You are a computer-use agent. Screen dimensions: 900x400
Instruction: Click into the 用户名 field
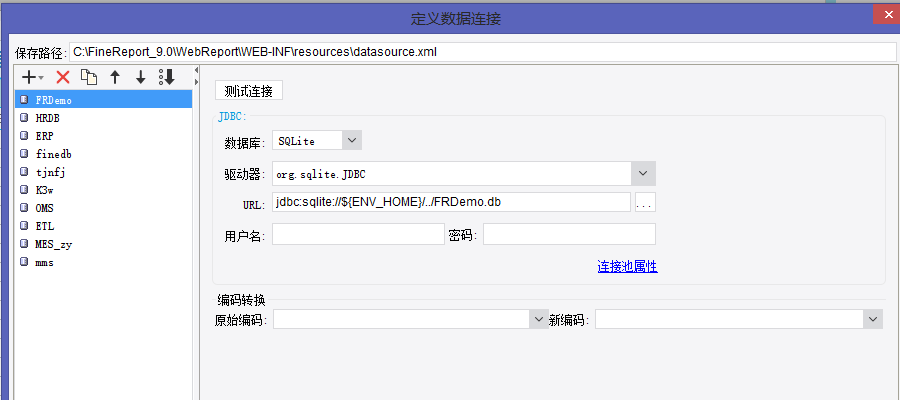coord(358,234)
